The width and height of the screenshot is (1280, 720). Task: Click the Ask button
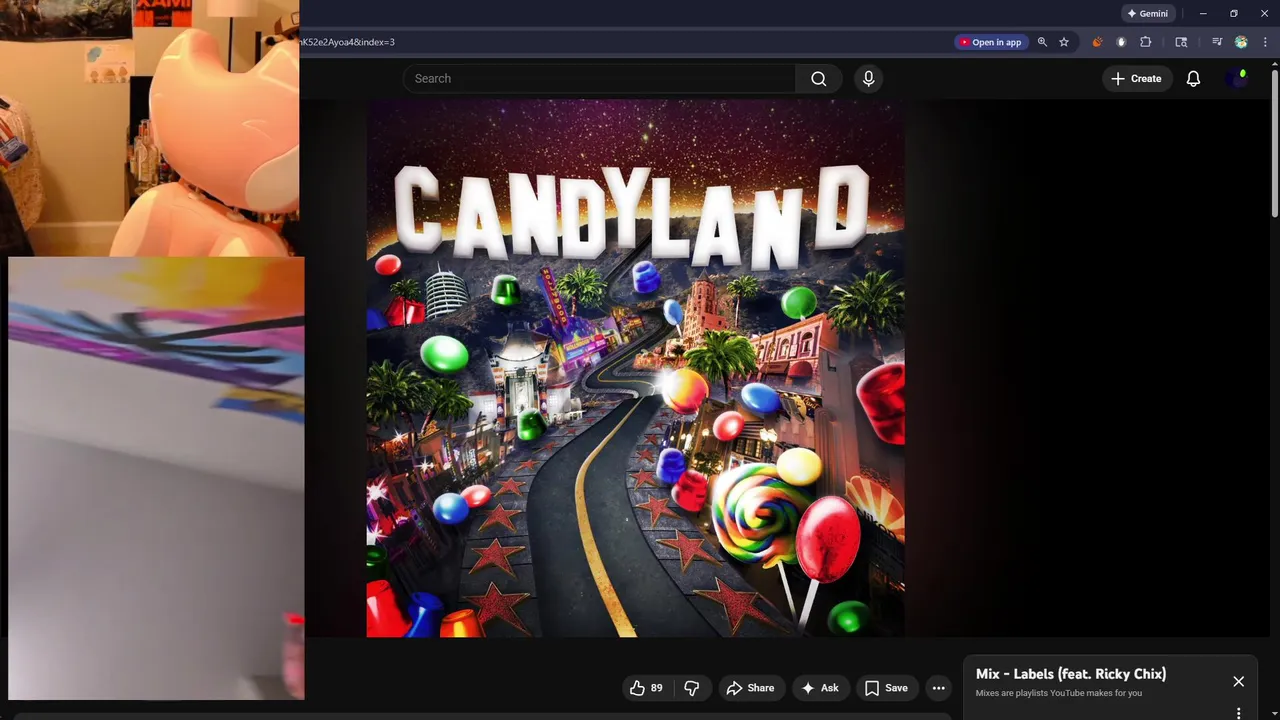[819, 688]
